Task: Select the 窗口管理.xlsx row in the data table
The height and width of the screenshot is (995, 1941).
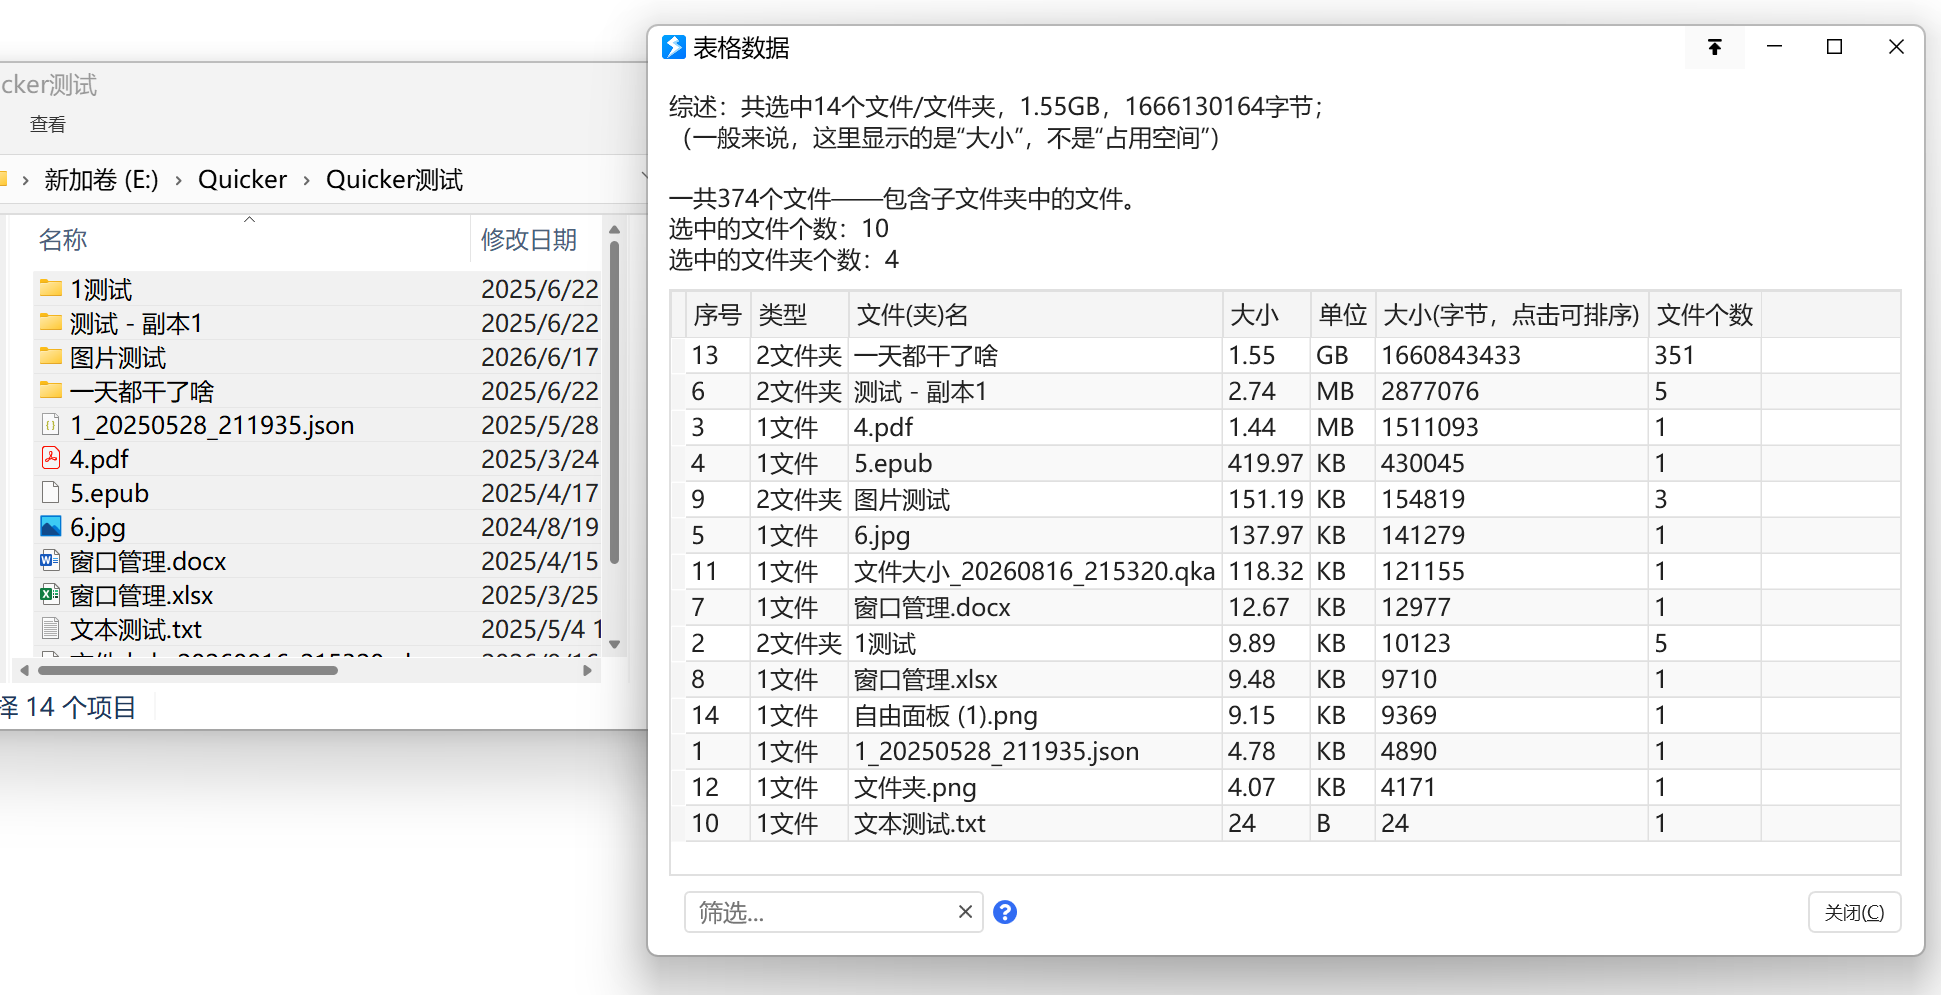Action: pyautogui.click(x=1286, y=679)
